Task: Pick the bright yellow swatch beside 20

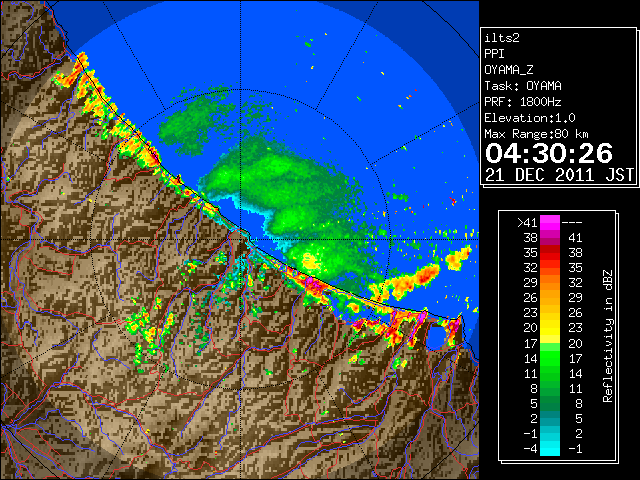Action: tap(550, 328)
